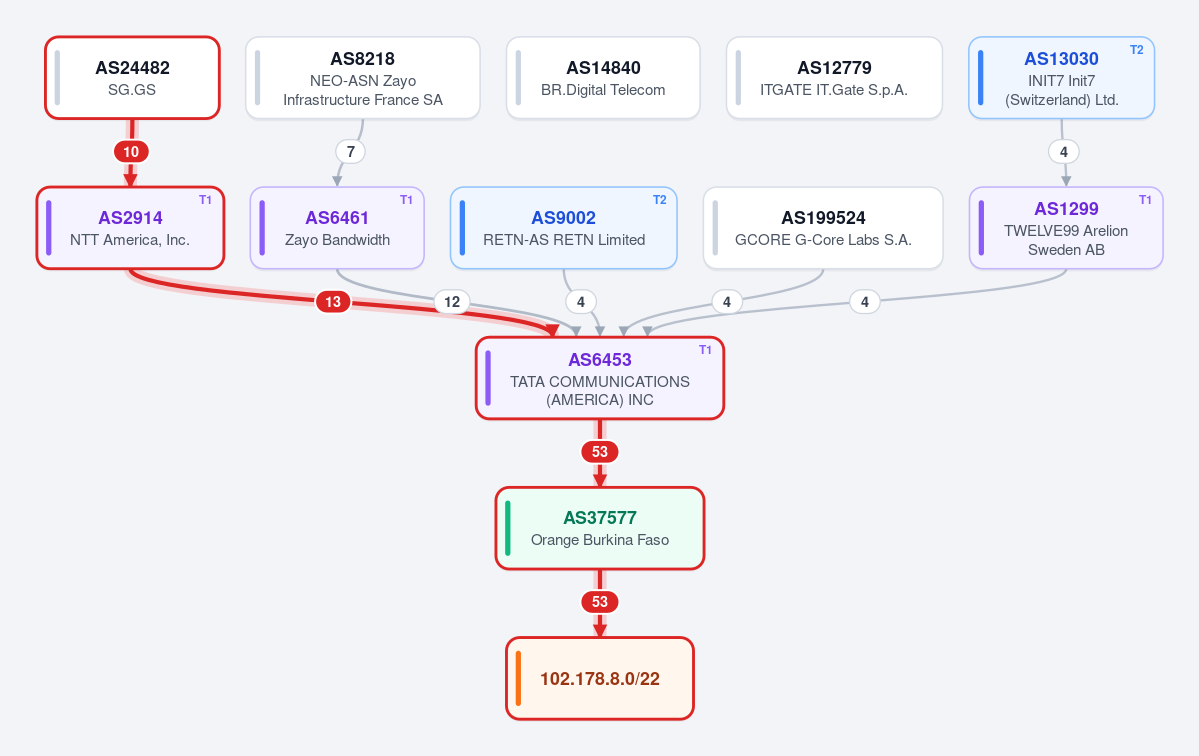Select the edge label 12
Viewport: 1199px width, 756px height.
click(x=452, y=302)
